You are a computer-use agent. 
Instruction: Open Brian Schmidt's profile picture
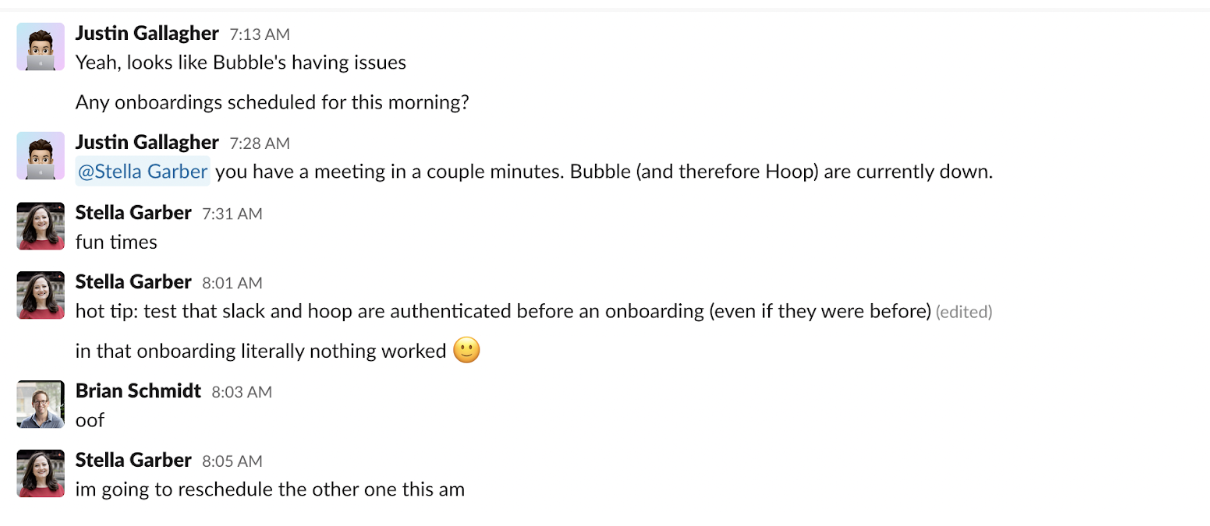[x=41, y=404]
